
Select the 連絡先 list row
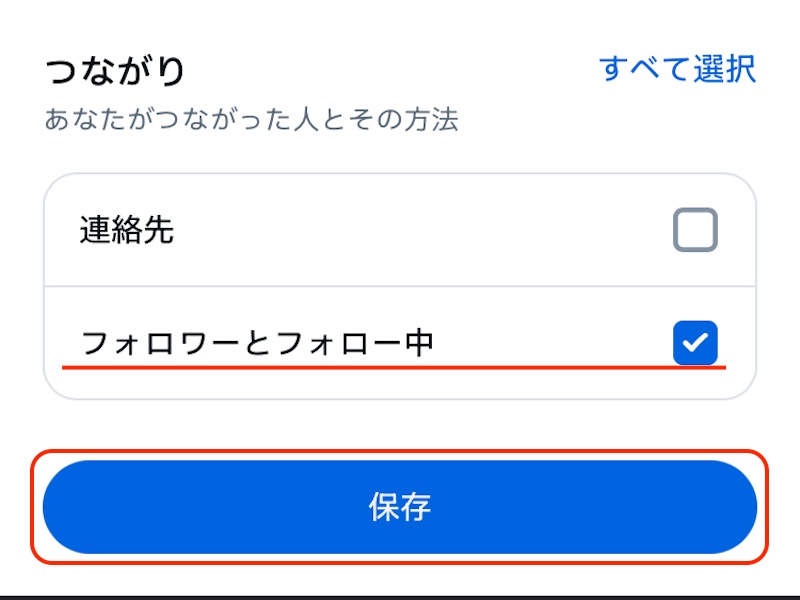400,229
